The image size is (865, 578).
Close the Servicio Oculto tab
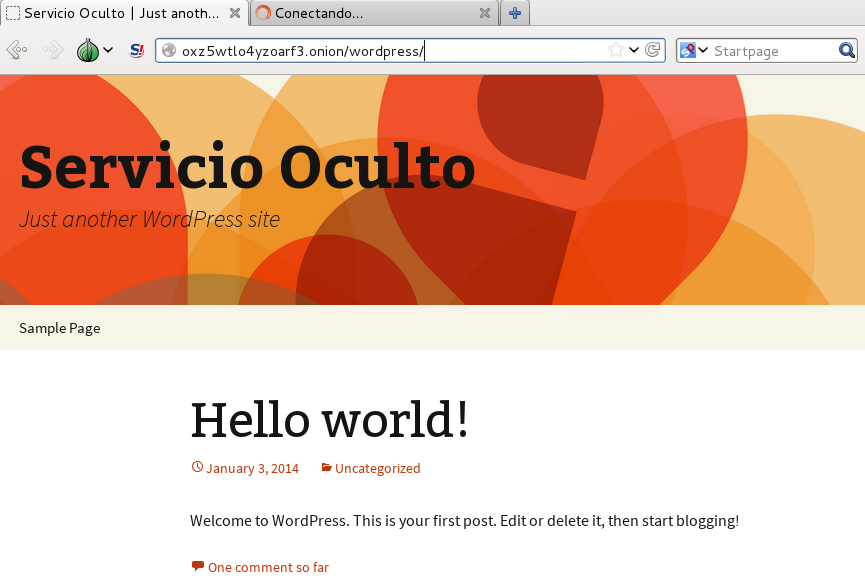(235, 13)
